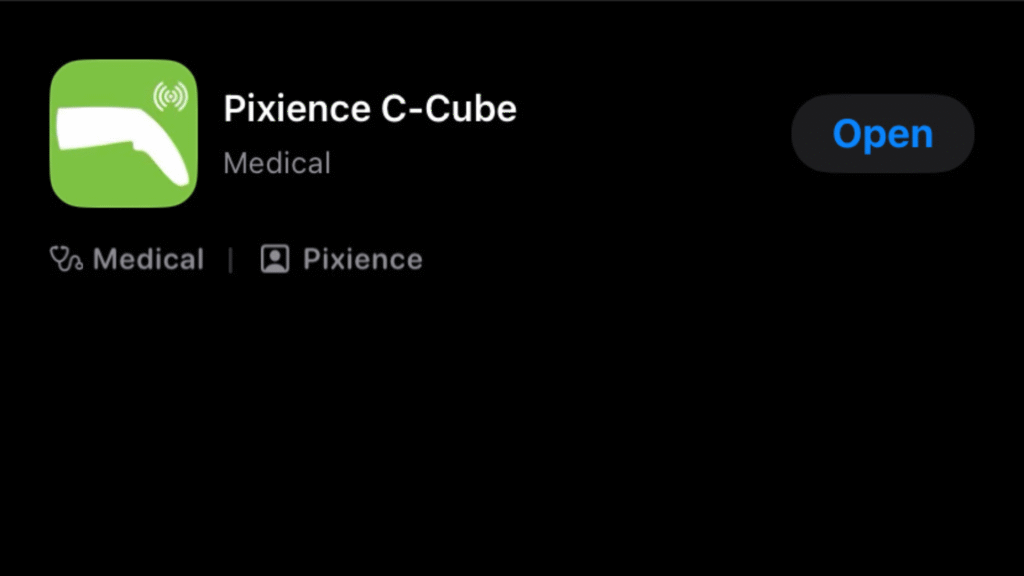This screenshot has width=1024, height=576.
Task: Click the gray Medical subtitle under title
Action: coord(277,163)
